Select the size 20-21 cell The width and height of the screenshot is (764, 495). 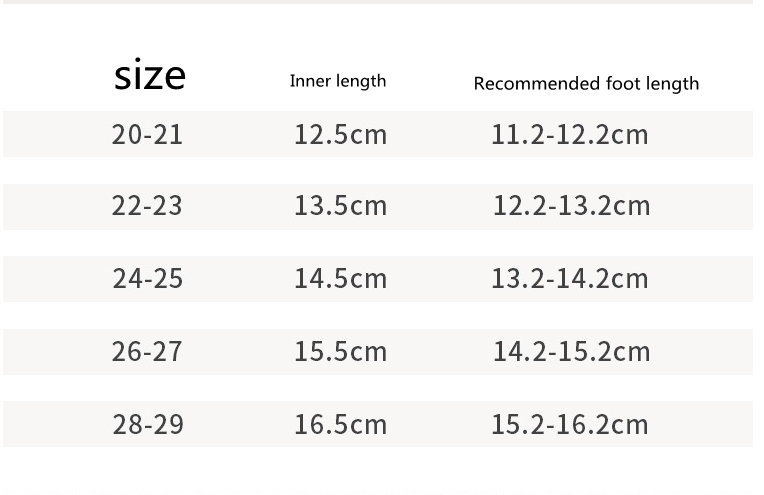pyautogui.click(x=148, y=134)
